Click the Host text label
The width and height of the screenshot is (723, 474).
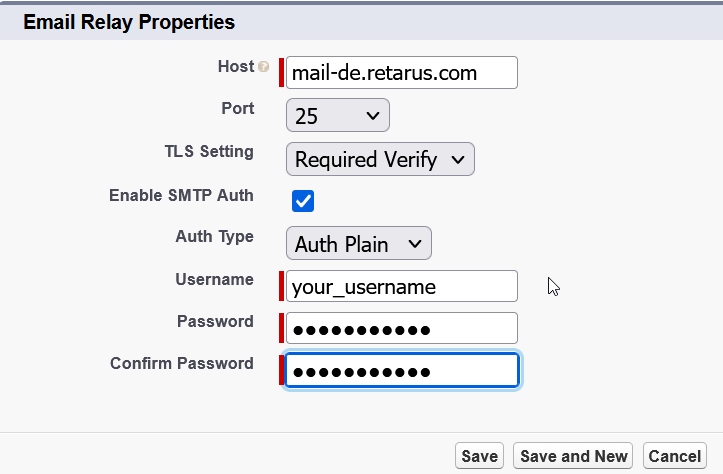click(x=235, y=67)
